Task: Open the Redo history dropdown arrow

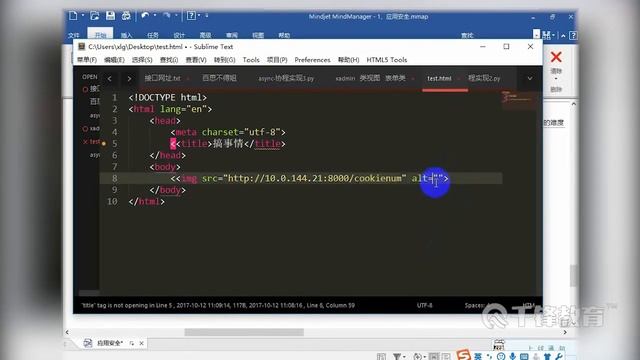Action: coord(176,16)
